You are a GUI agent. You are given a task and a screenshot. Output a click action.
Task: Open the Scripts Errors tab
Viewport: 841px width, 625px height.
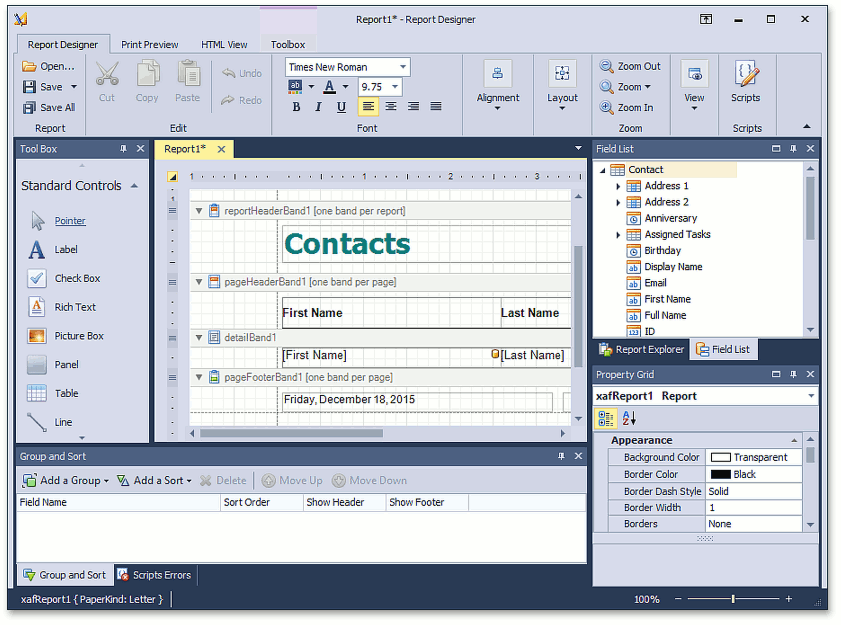pyautogui.click(x=154, y=576)
